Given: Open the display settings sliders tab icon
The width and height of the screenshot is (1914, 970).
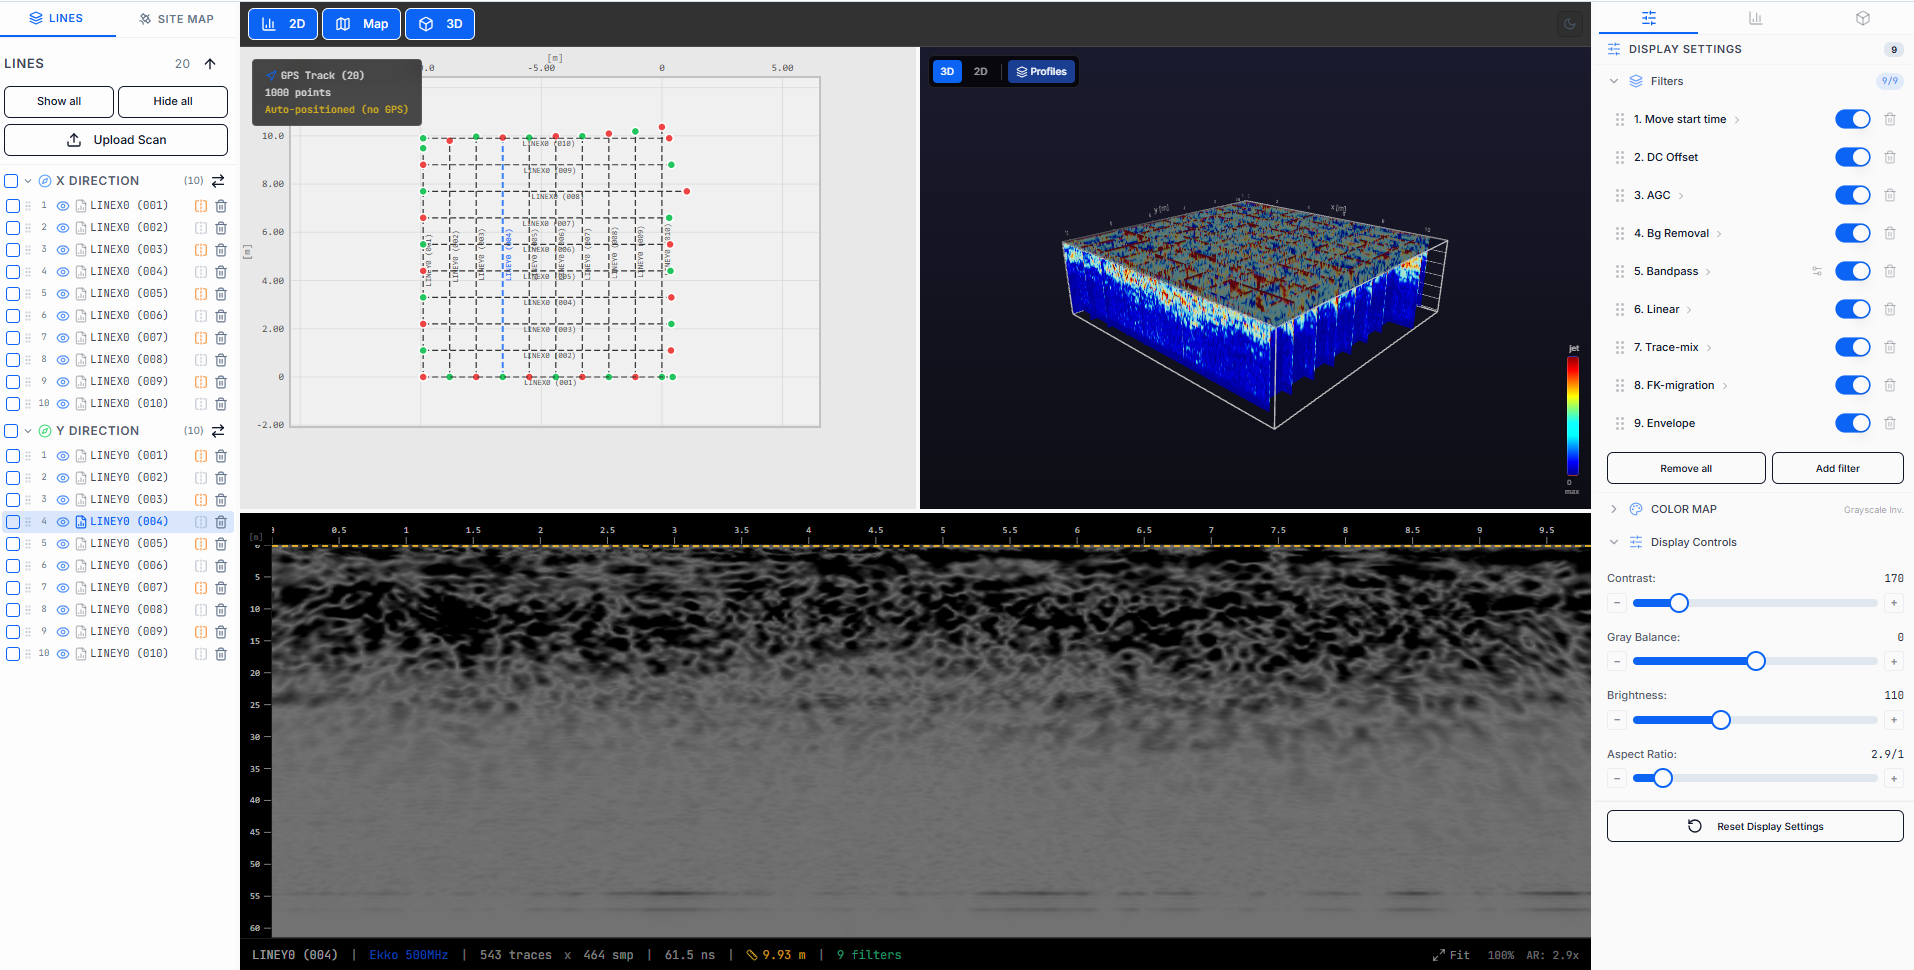Looking at the screenshot, I should (1649, 18).
